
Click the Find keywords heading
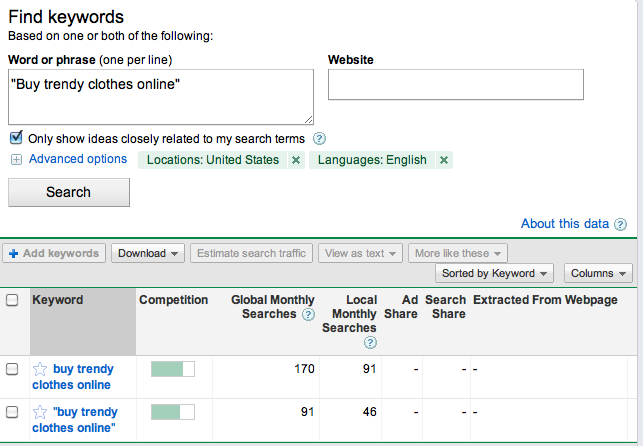[66, 17]
